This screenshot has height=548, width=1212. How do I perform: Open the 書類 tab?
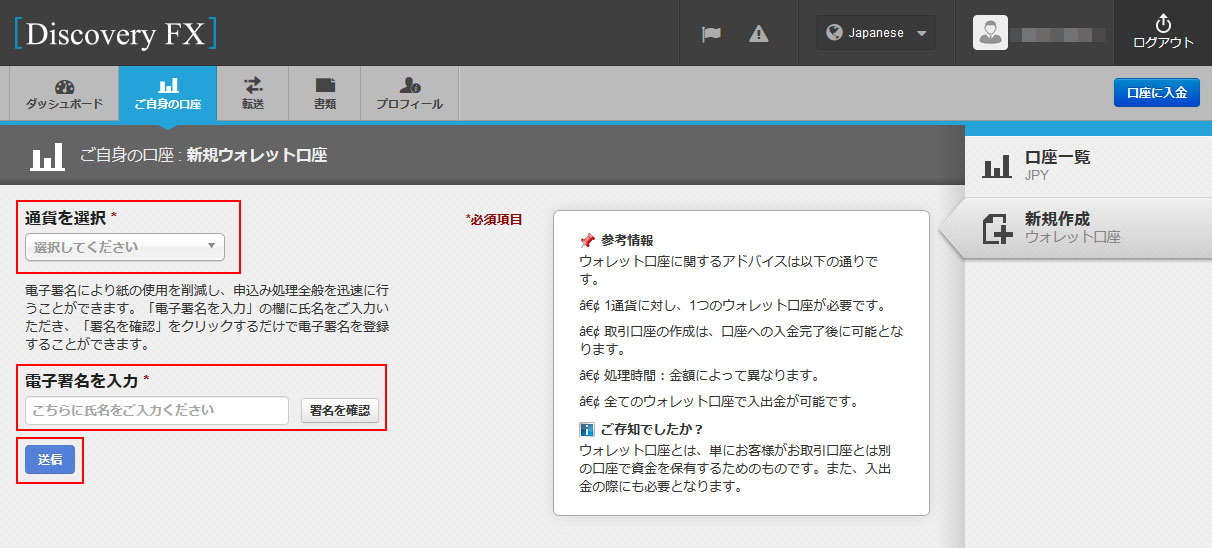tap(324, 94)
